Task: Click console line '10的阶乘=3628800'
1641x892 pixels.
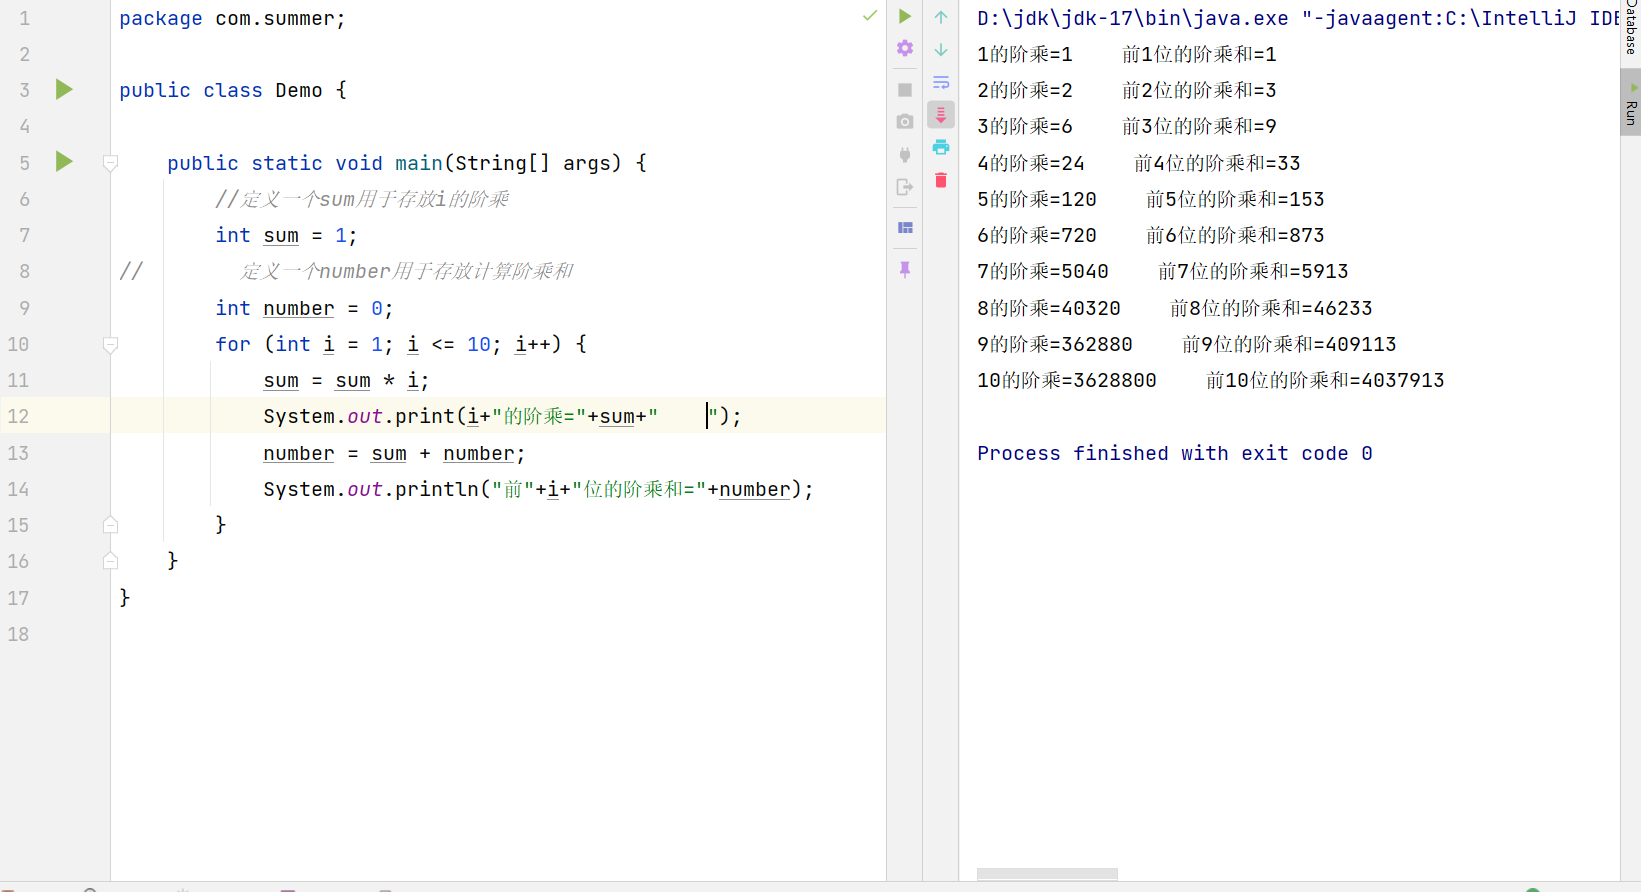Action: [x=1067, y=380]
